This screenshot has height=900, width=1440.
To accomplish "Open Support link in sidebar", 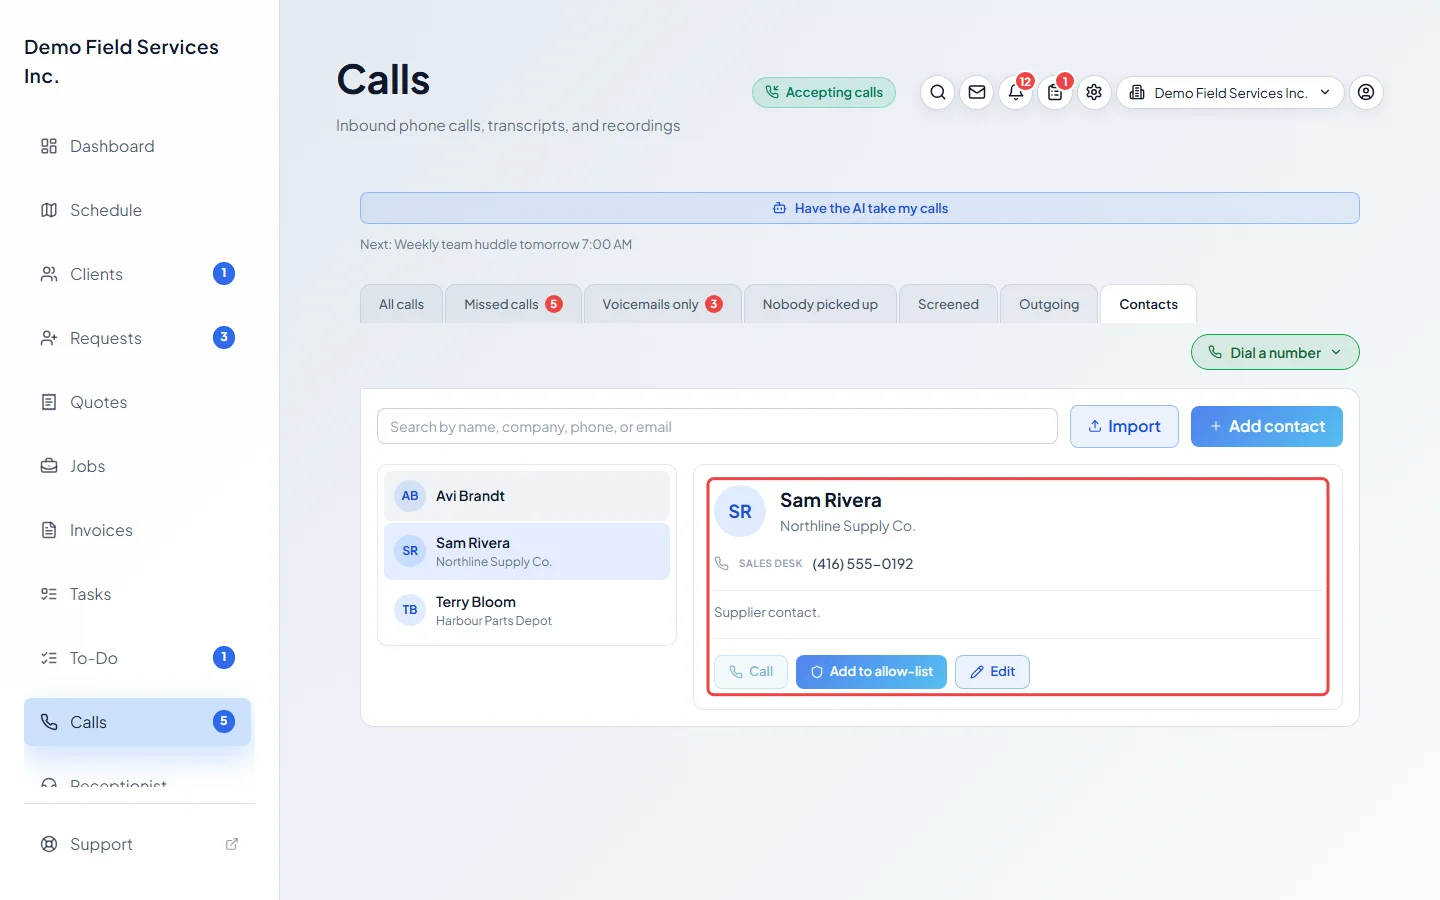I will tap(138, 844).
